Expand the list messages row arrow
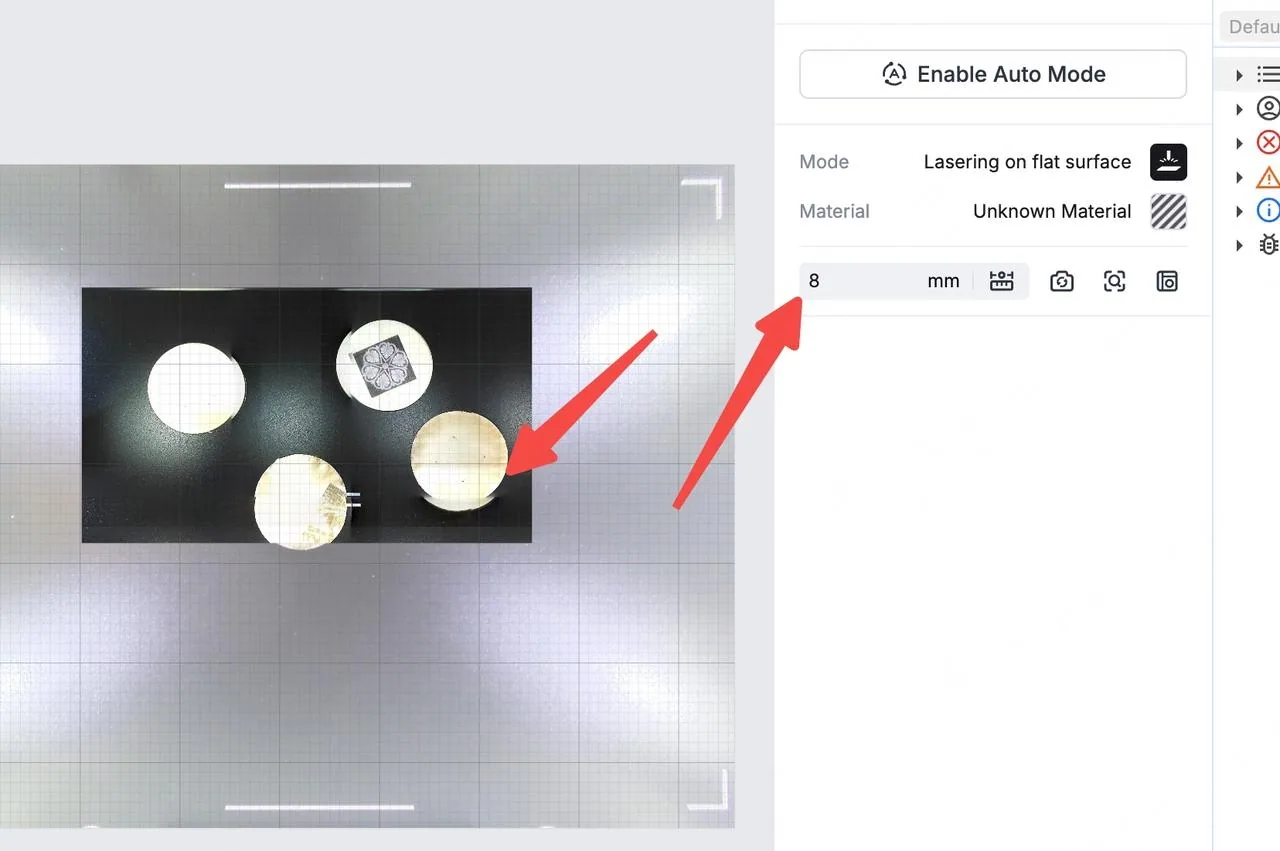Image resolution: width=1280 pixels, height=851 pixels. (x=1239, y=75)
